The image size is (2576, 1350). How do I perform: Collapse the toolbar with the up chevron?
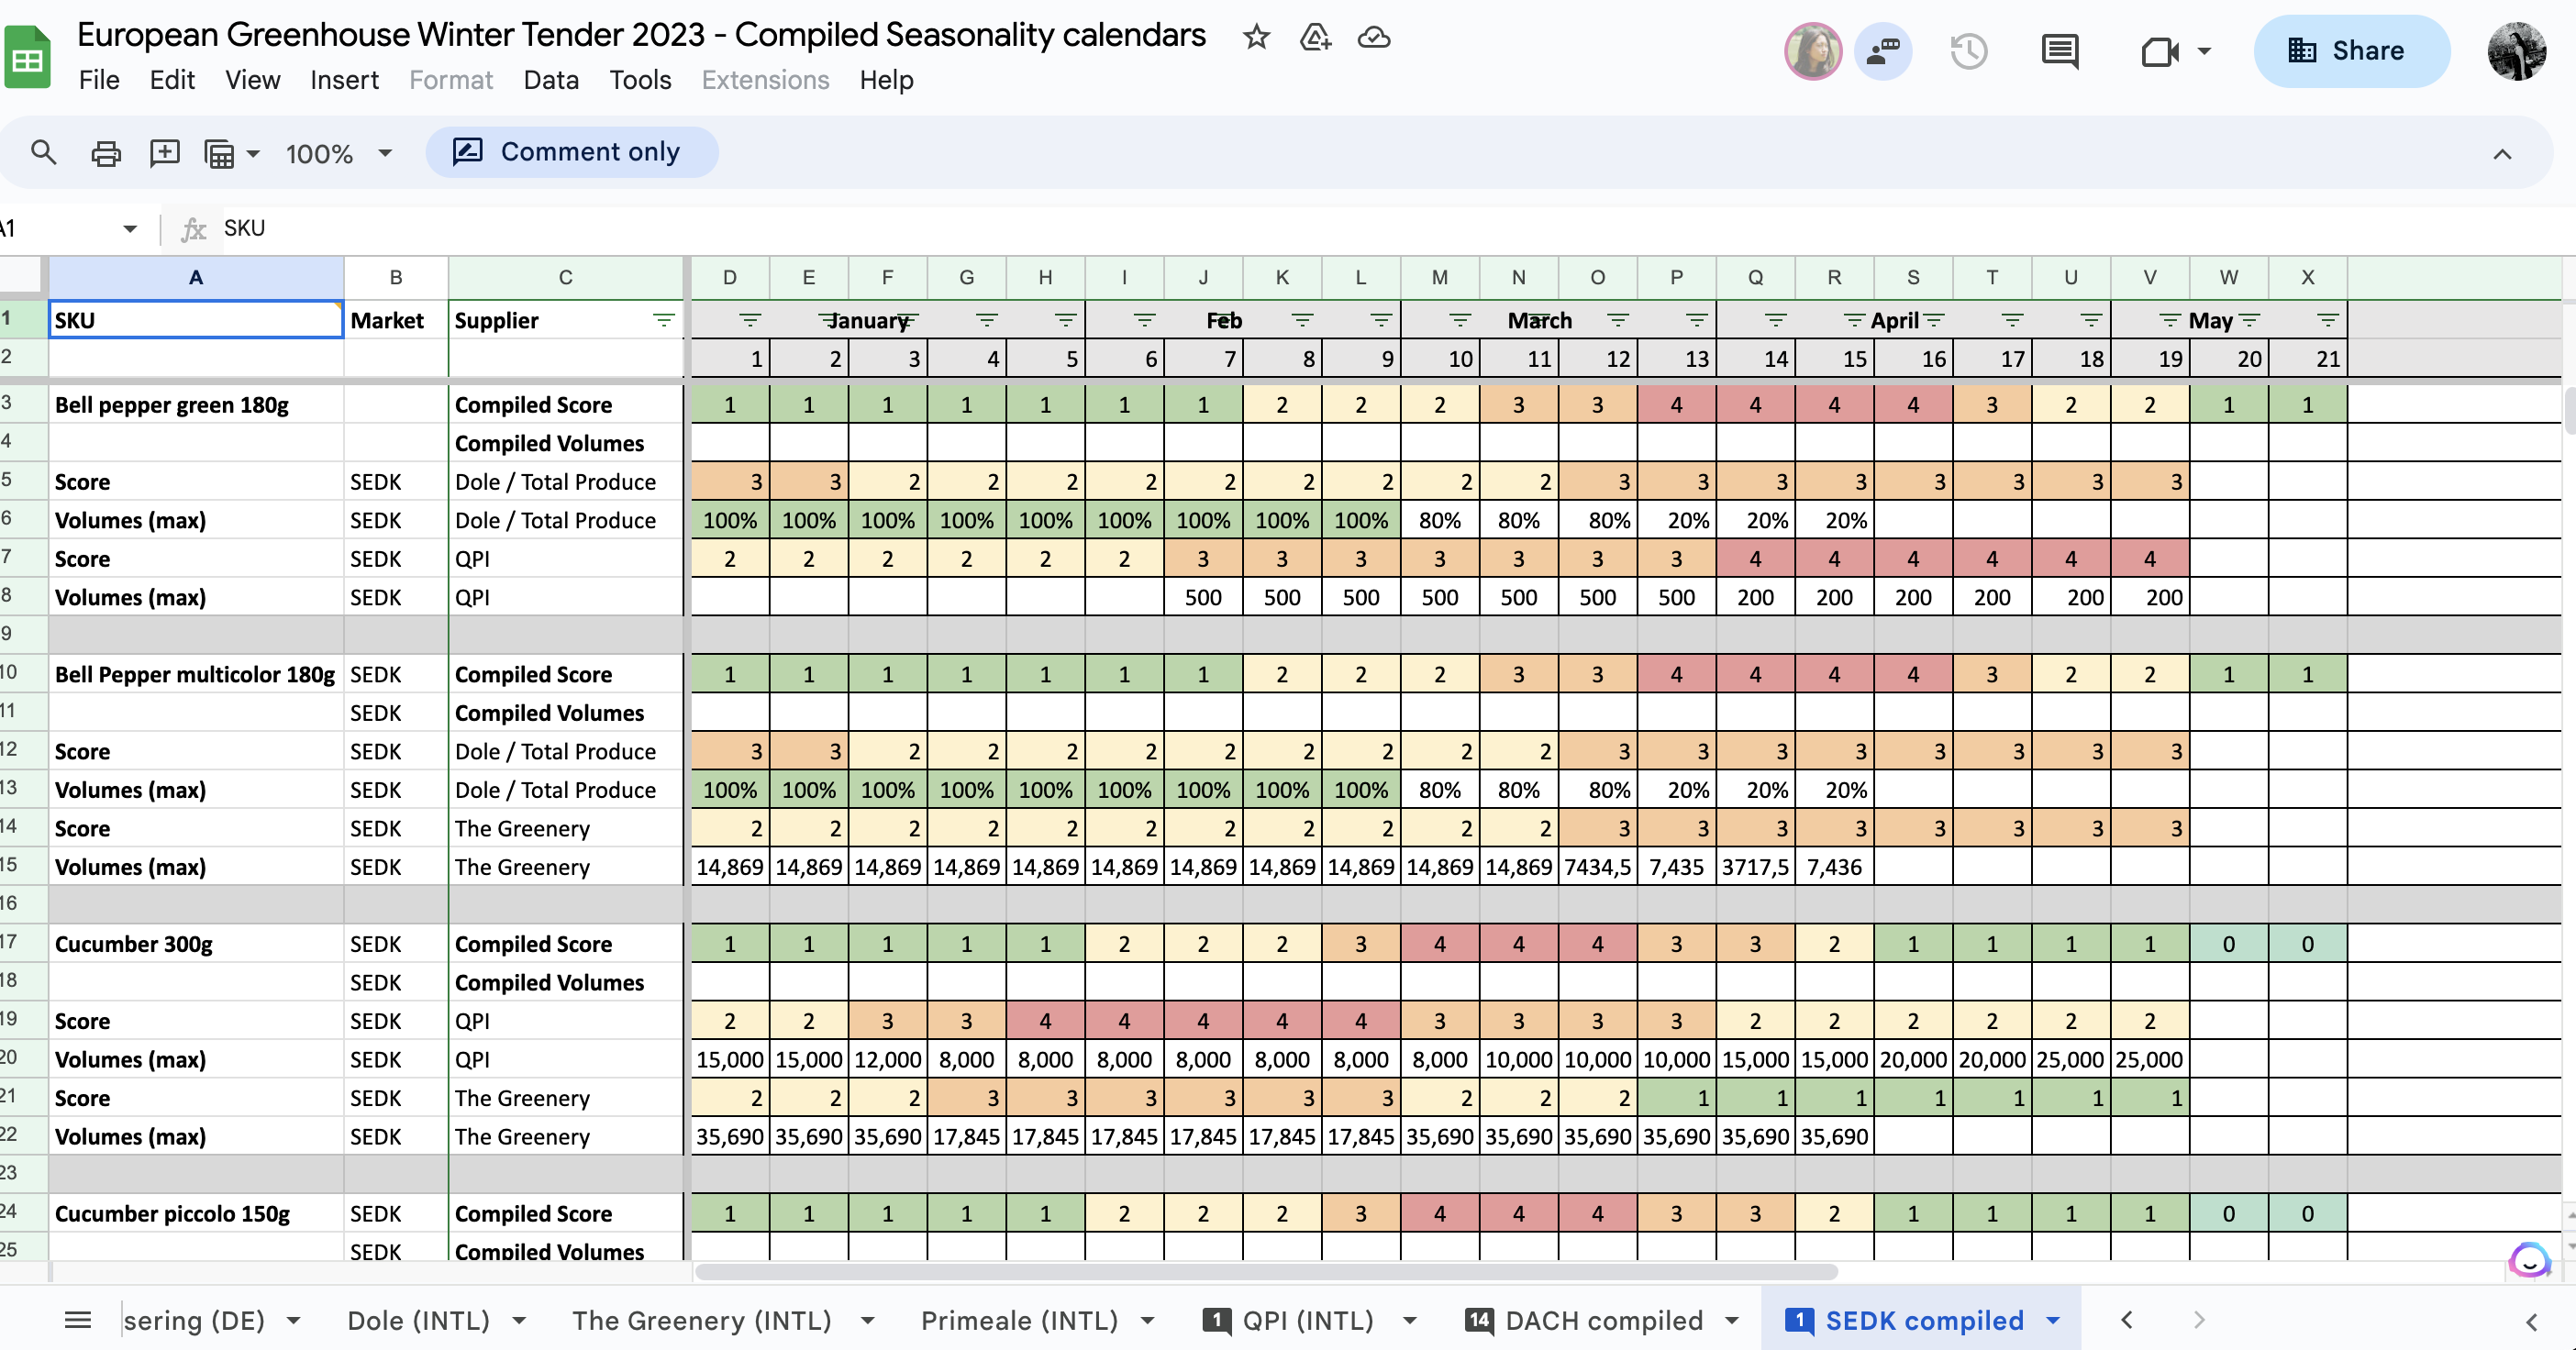pyautogui.click(x=2501, y=154)
